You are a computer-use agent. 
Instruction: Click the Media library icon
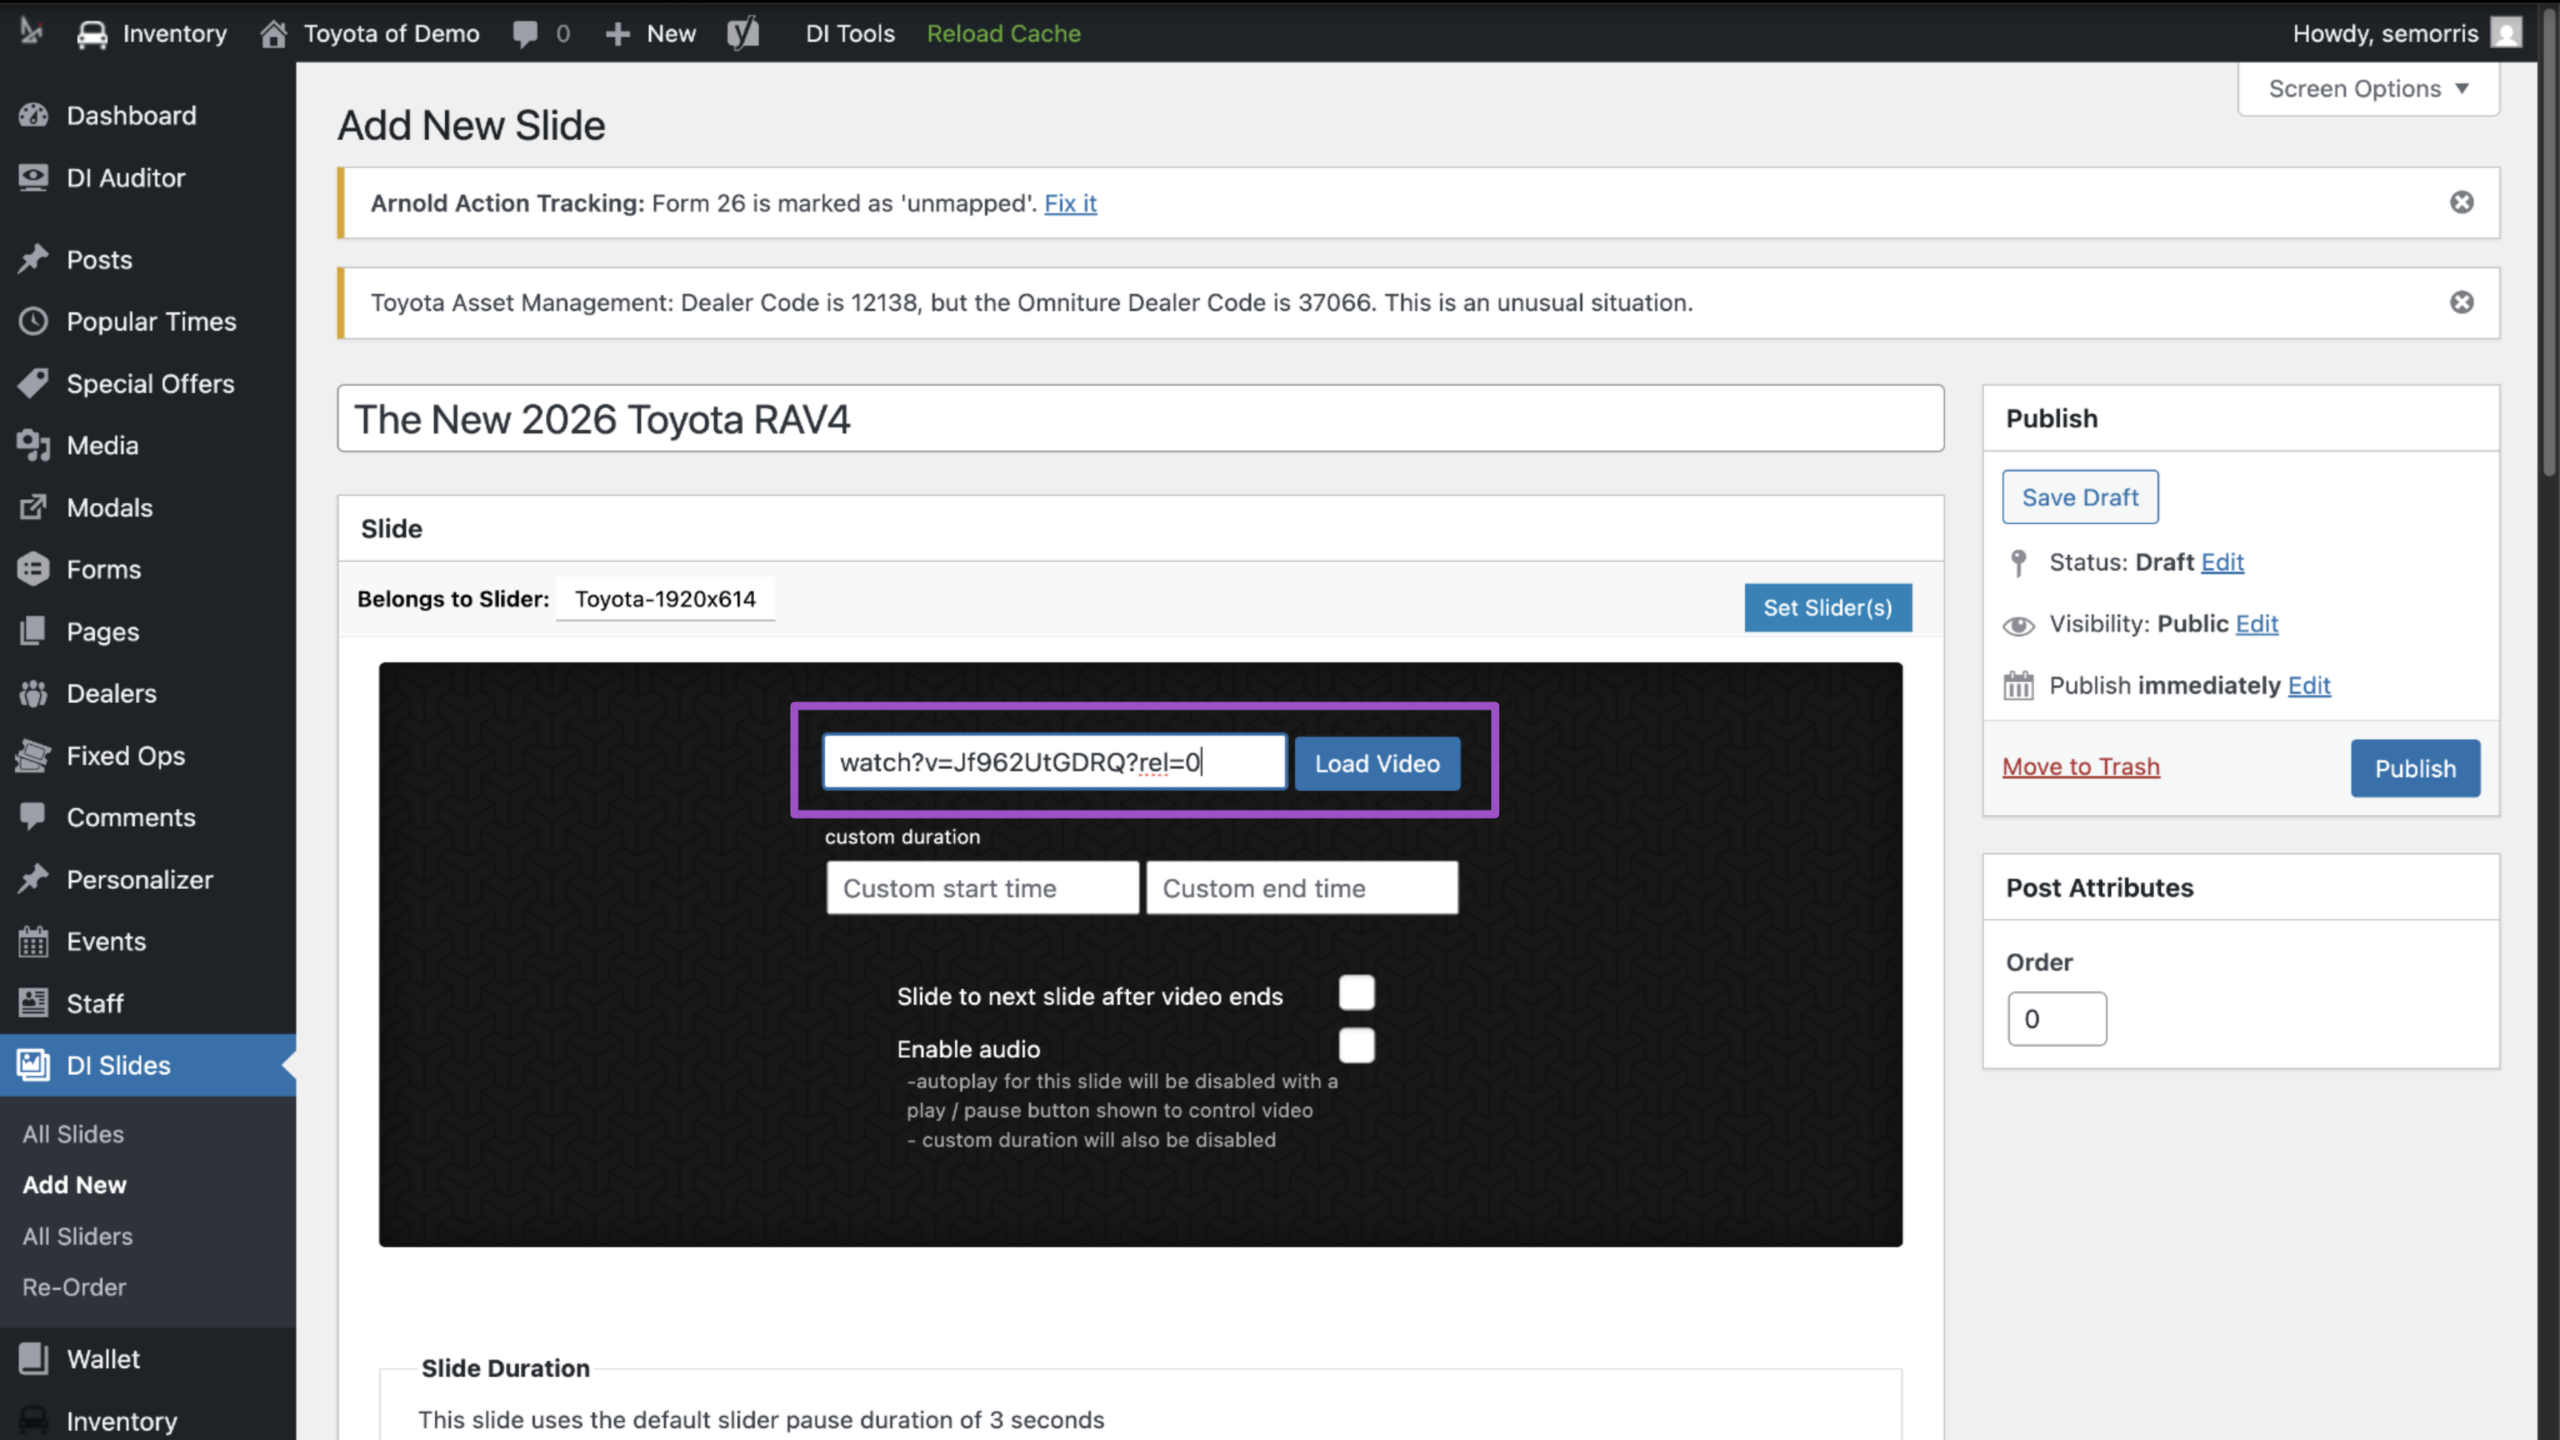33,445
